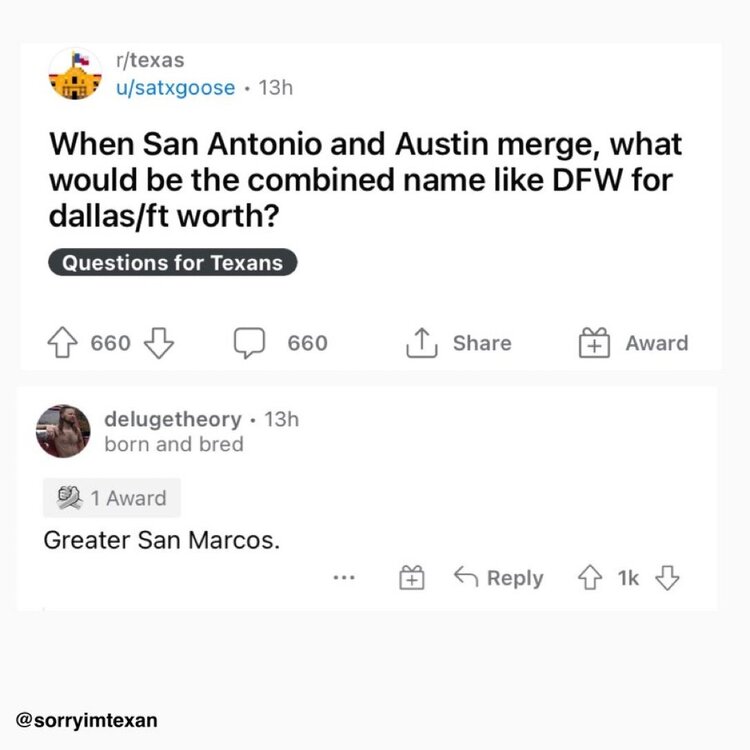Screen dimensions: 750x750
Task: Click the @sorryimtexan watermark handle
Action: [87, 720]
